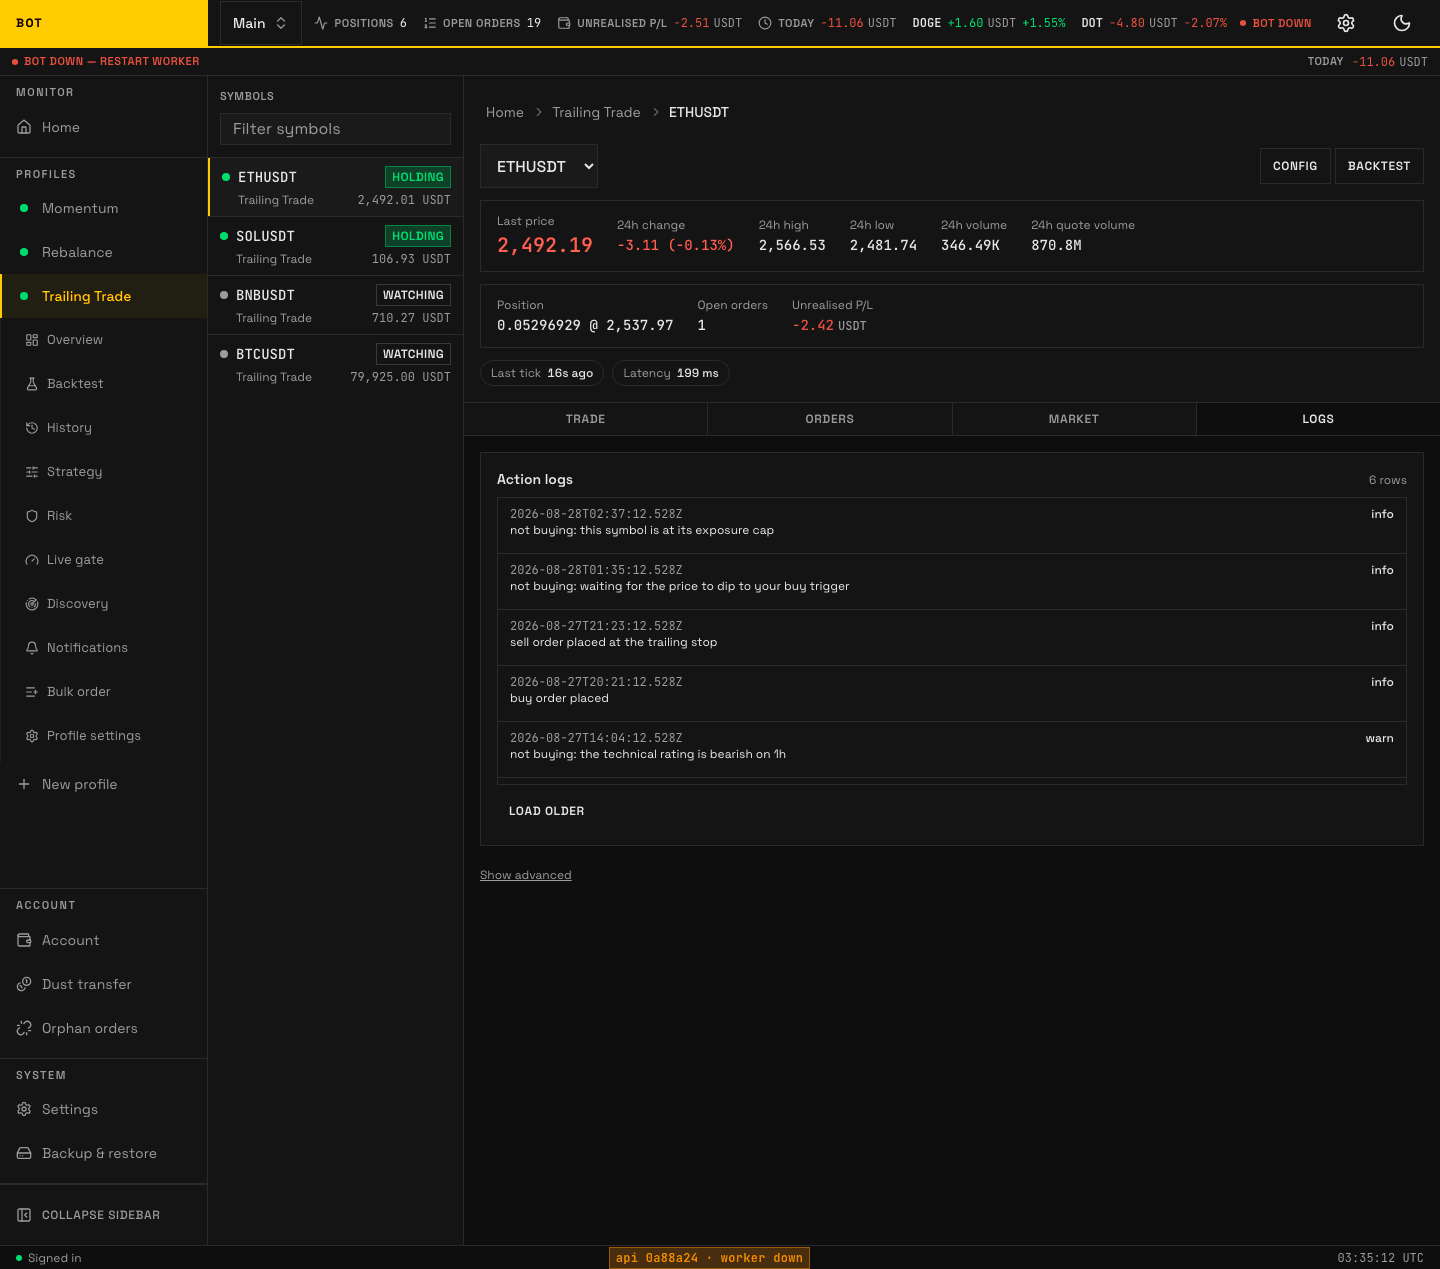
Task: Click Home in the breadcrumb
Action: pyautogui.click(x=505, y=112)
